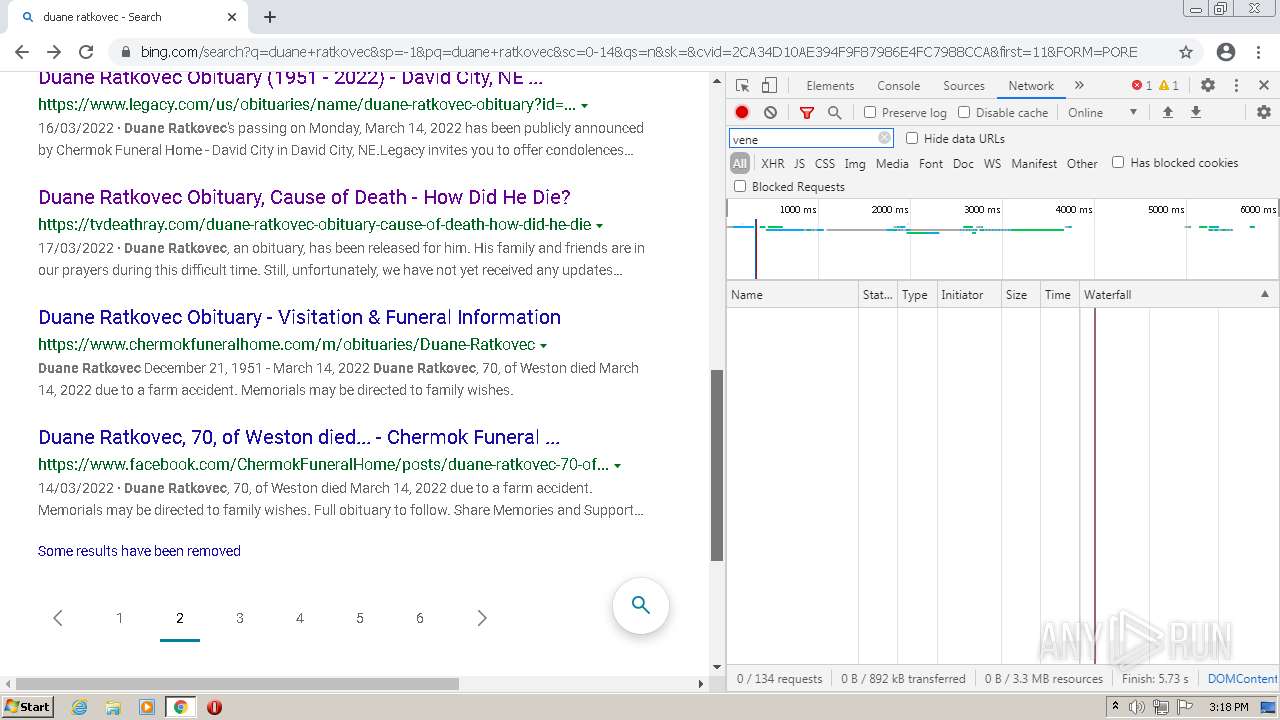The height and width of the screenshot is (720, 1280).
Task: Bookmark this page with the star
Action: click(x=1186, y=52)
